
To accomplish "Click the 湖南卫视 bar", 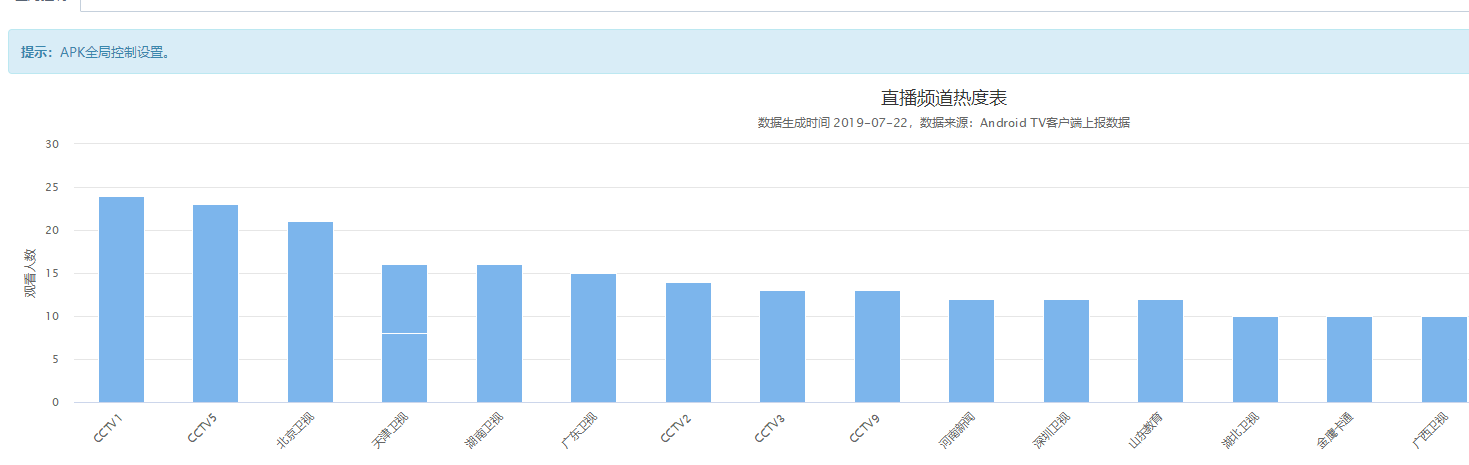I will (x=499, y=334).
